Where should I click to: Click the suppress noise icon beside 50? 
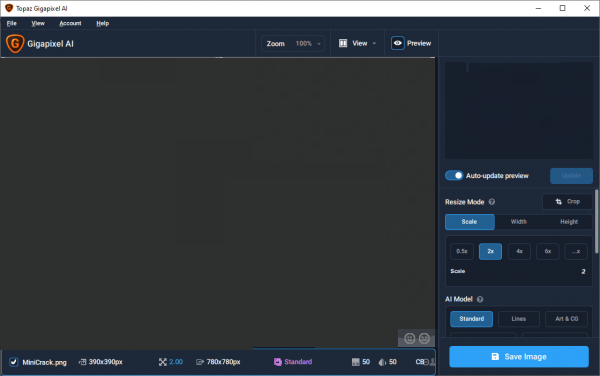click(x=355, y=362)
